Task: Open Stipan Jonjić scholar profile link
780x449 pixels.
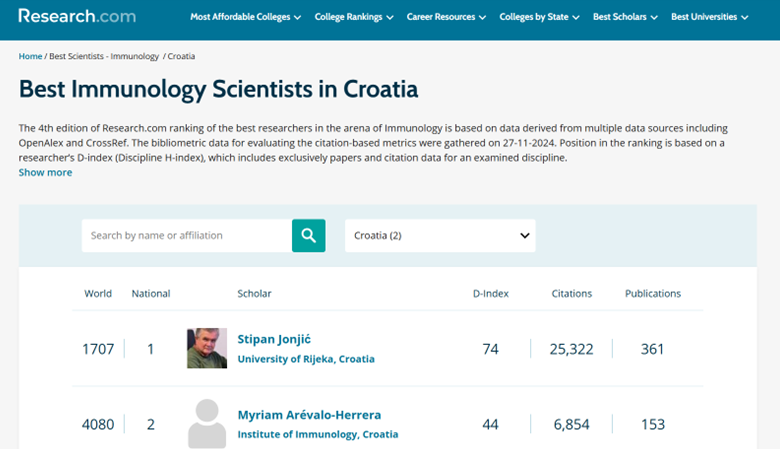Action: click(x=274, y=339)
